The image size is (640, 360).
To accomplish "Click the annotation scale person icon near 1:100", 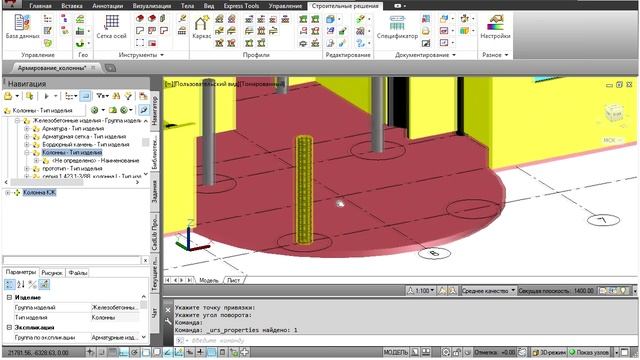I will 410,291.
